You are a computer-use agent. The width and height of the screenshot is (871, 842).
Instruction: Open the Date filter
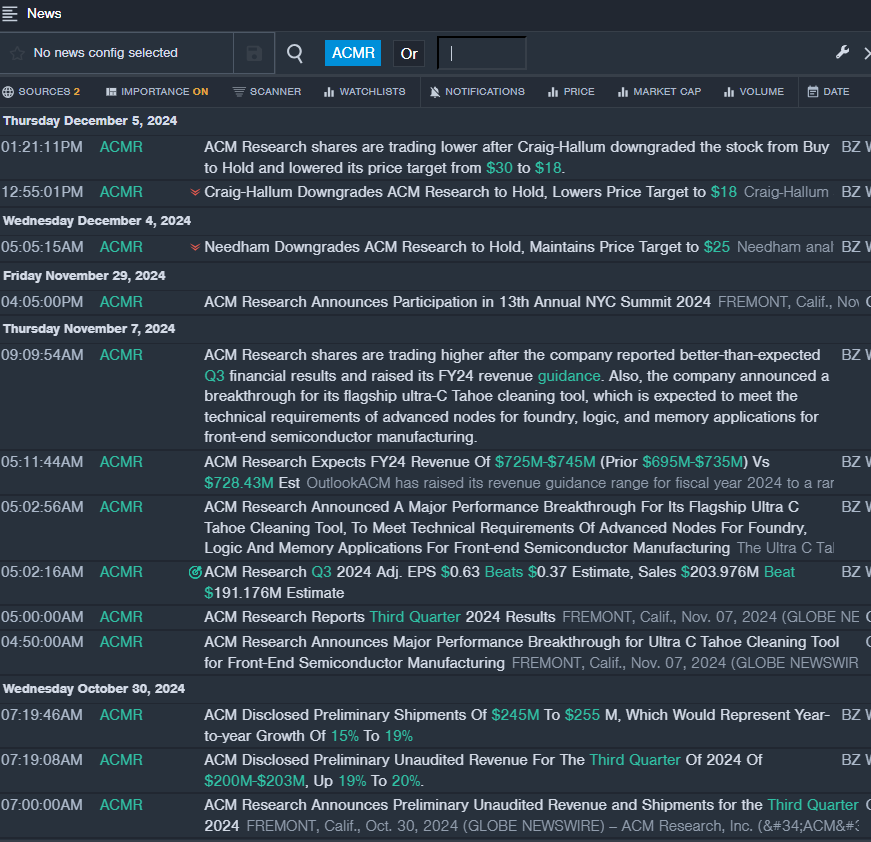(x=828, y=92)
